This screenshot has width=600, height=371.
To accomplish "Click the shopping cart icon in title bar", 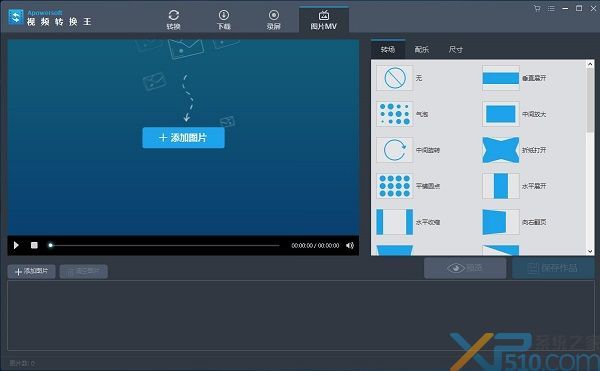I will pos(537,8).
